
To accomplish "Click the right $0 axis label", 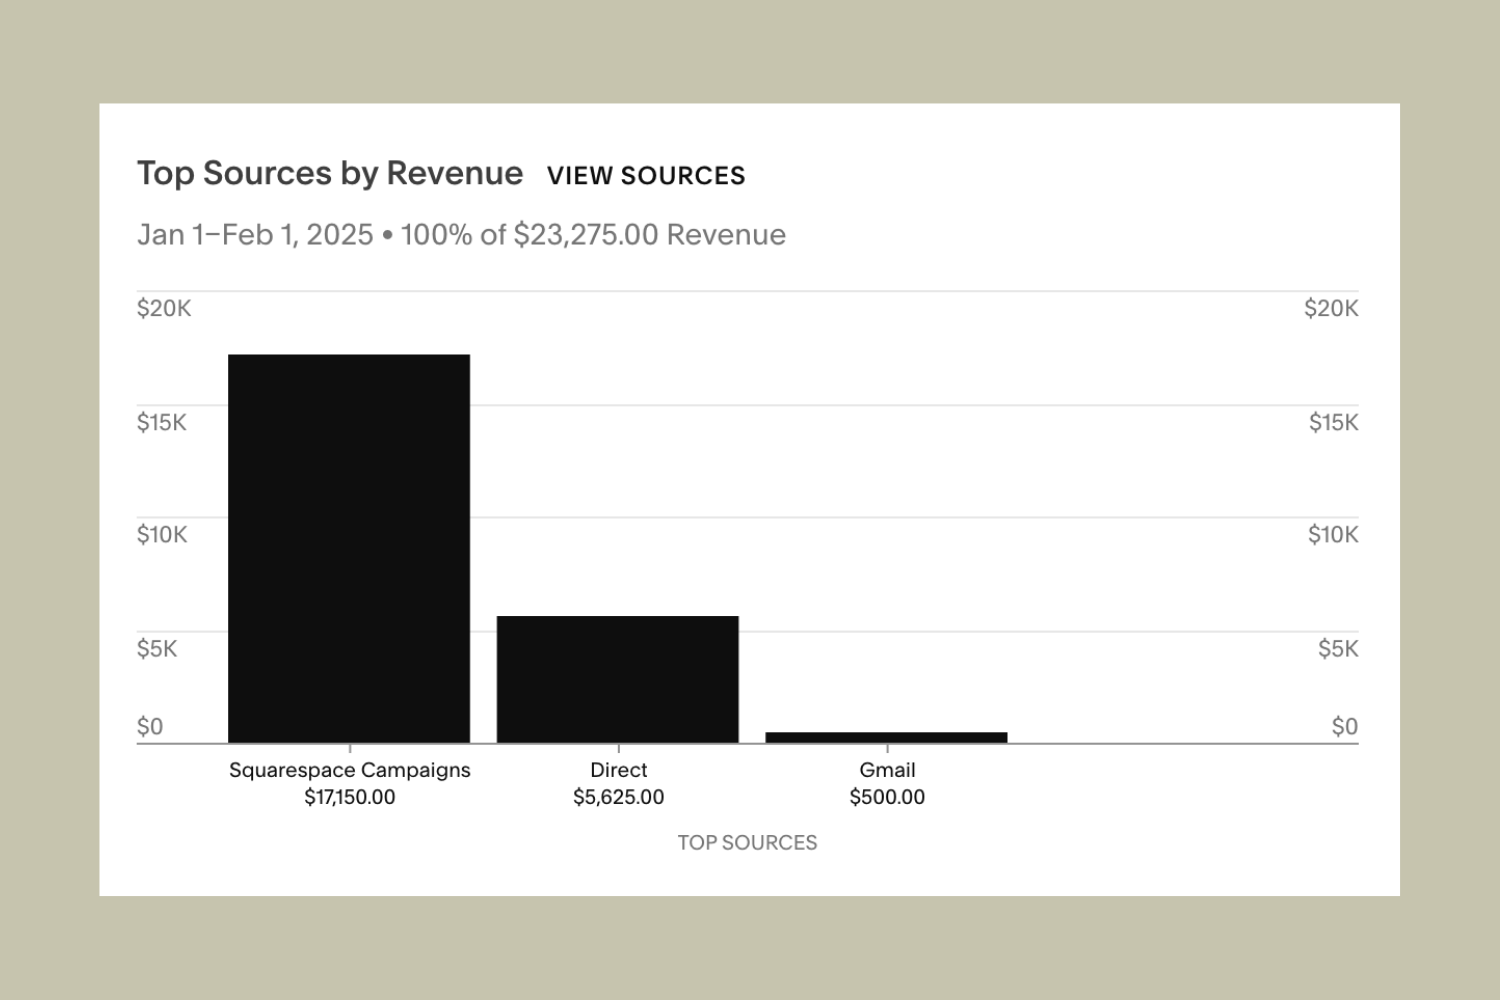I will (x=1345, y=726).
